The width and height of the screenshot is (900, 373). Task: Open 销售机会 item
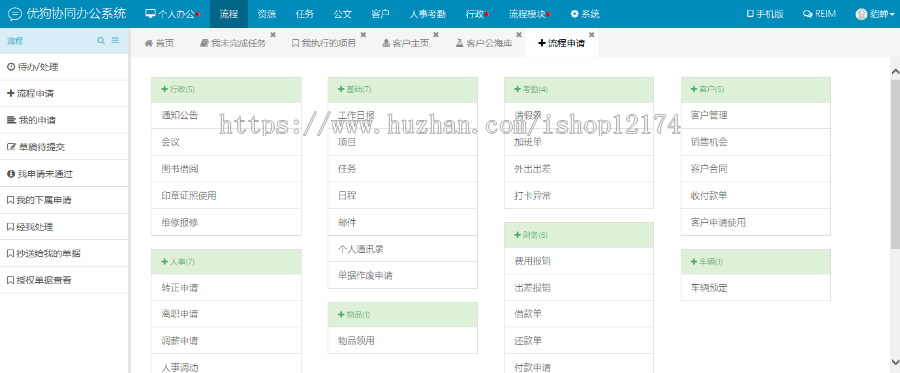point(756,142)
